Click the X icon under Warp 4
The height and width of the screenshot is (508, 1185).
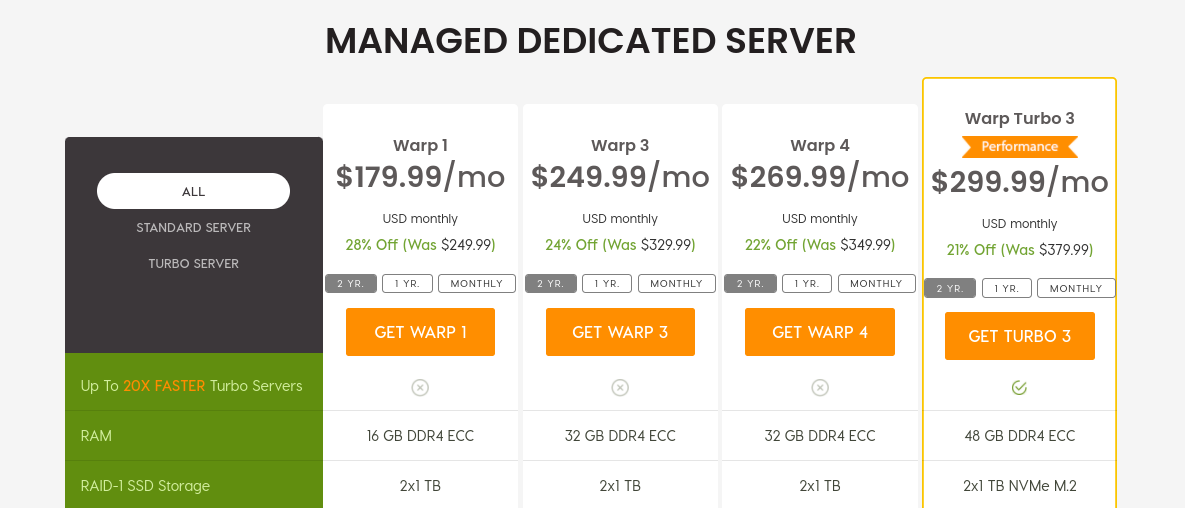(x=820, y=387)
